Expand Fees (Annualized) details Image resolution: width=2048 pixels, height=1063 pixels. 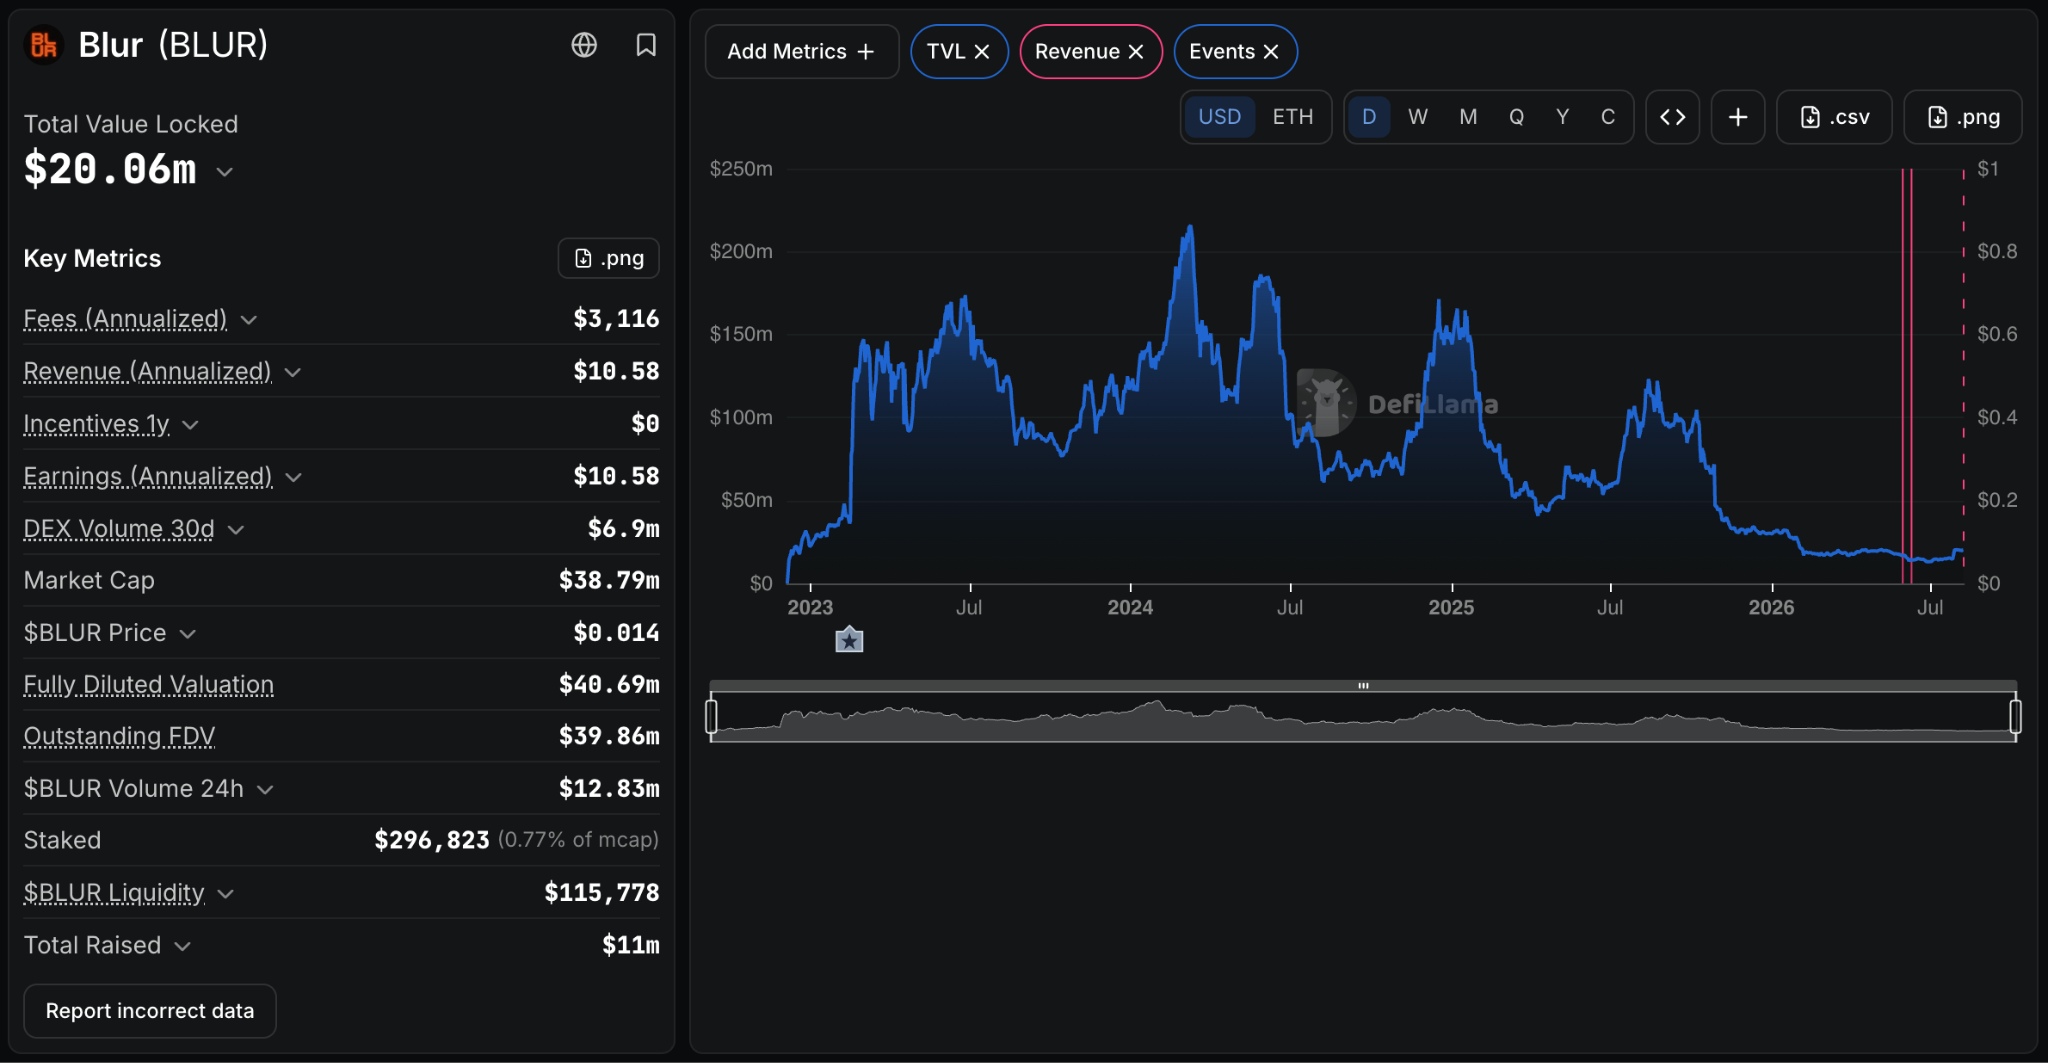pos(249,320)
